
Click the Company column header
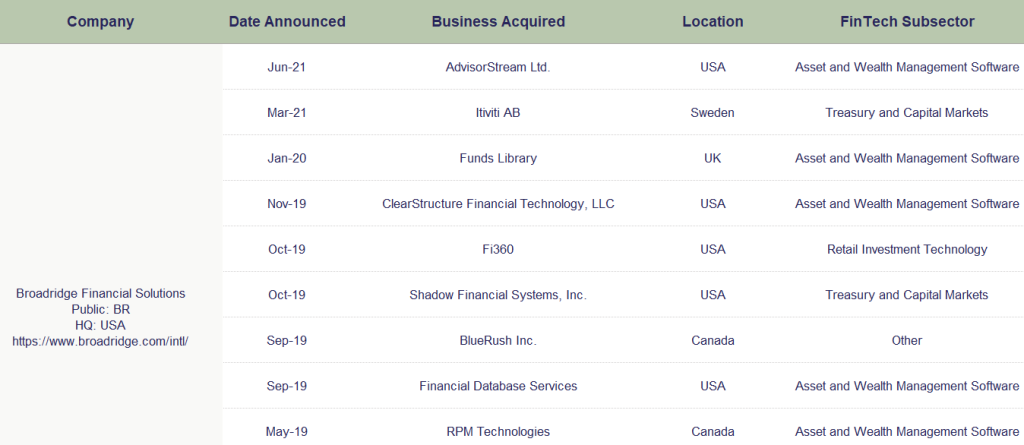(x=101, y=22)
